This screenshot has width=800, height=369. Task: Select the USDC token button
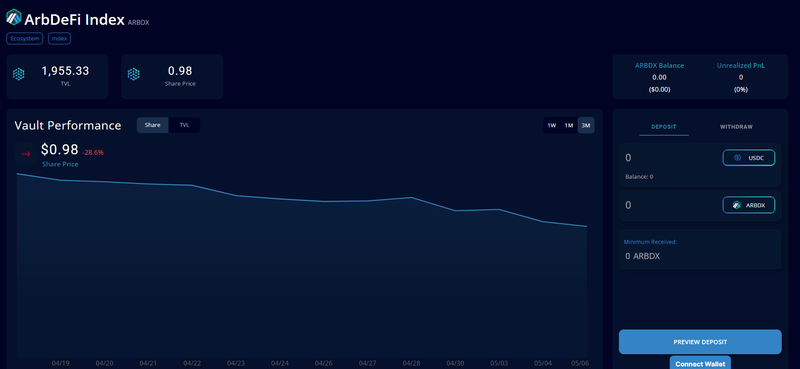click(749, 158)
